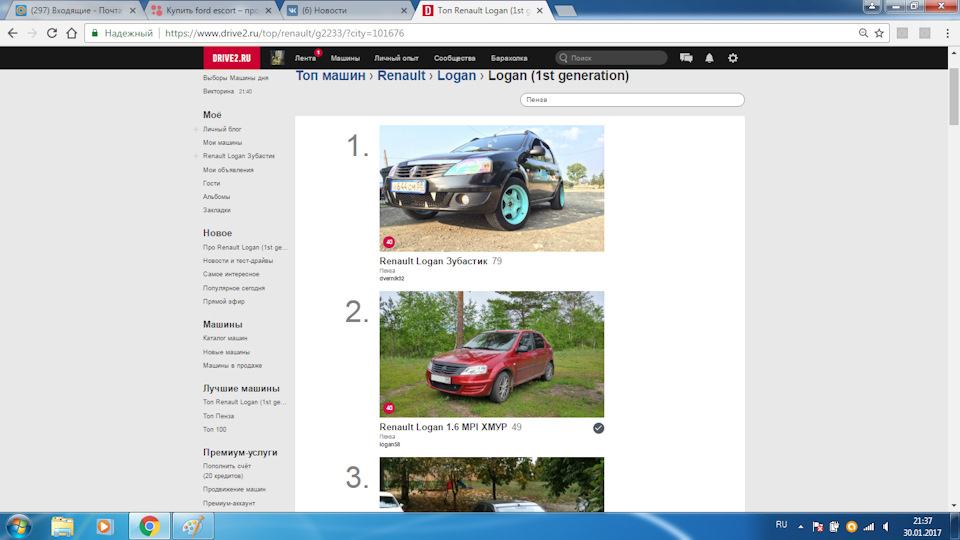
Task: Click the zoom magnifier icon in the address bar
Action: (x=863, y=33)
